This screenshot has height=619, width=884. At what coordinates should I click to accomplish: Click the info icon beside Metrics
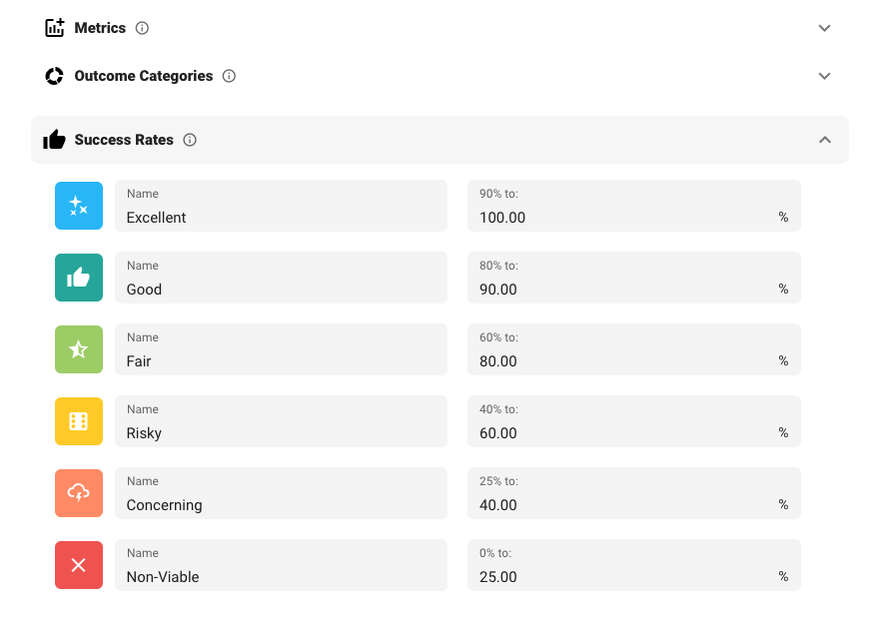point(142,28)
